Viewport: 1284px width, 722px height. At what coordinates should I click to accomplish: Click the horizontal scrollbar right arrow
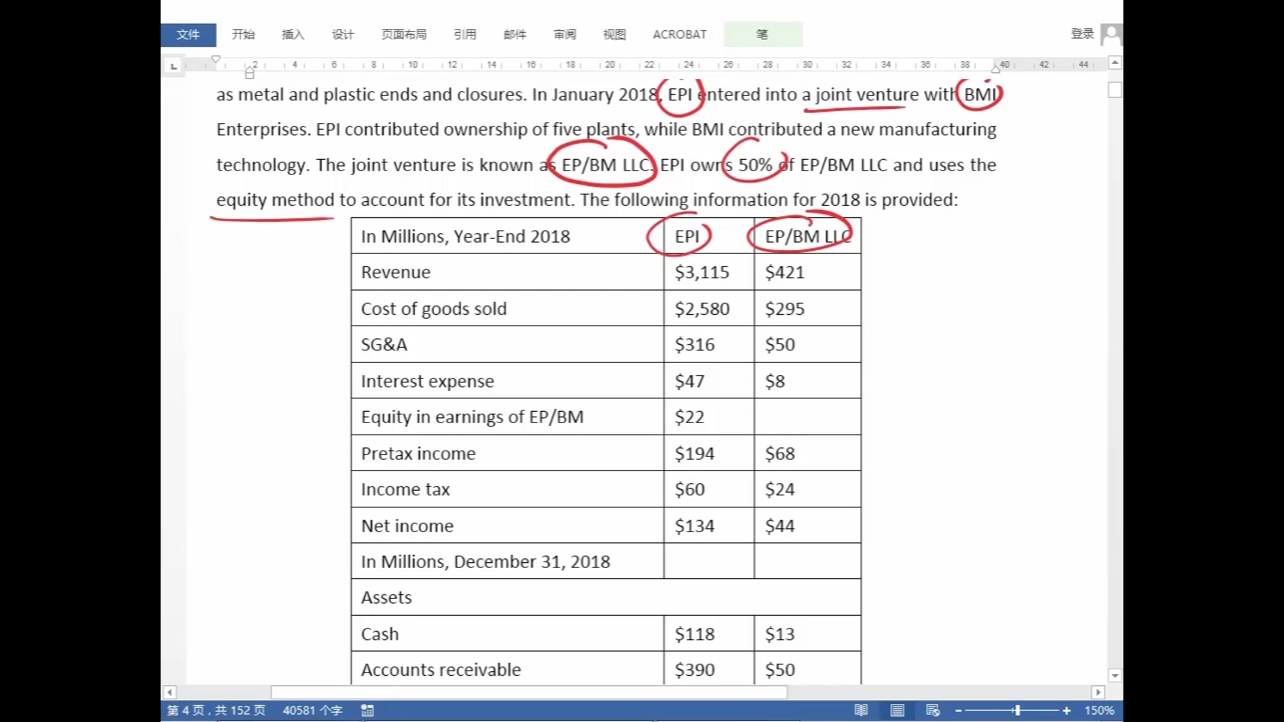pos(1098,692)
